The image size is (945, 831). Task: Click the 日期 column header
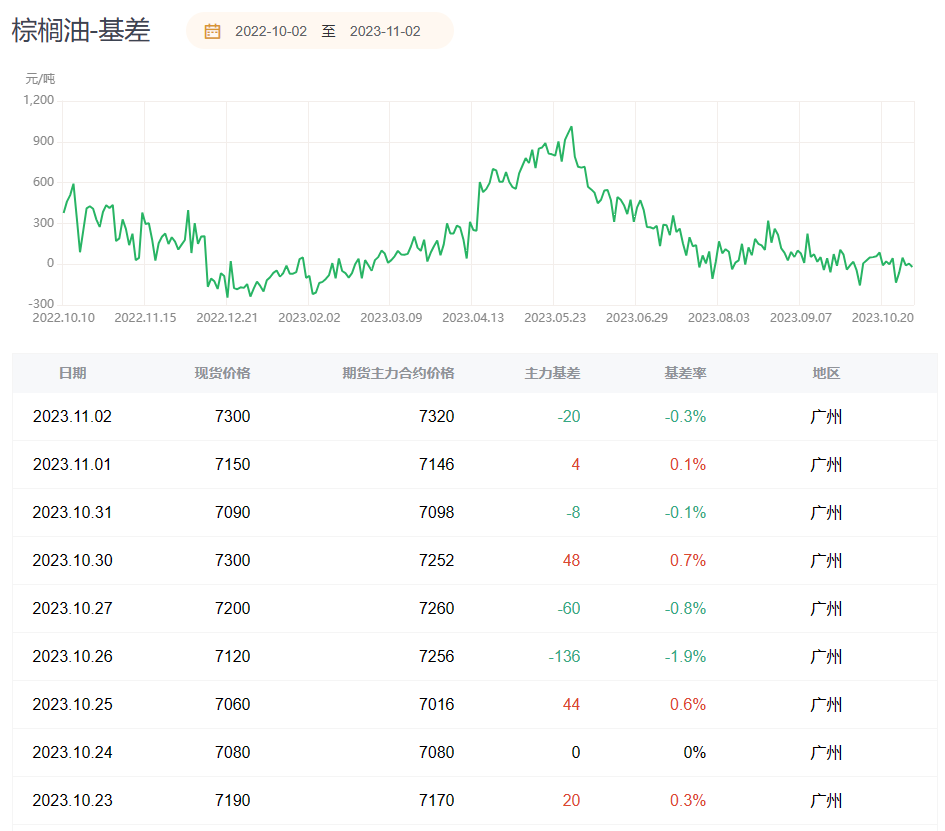72,373
